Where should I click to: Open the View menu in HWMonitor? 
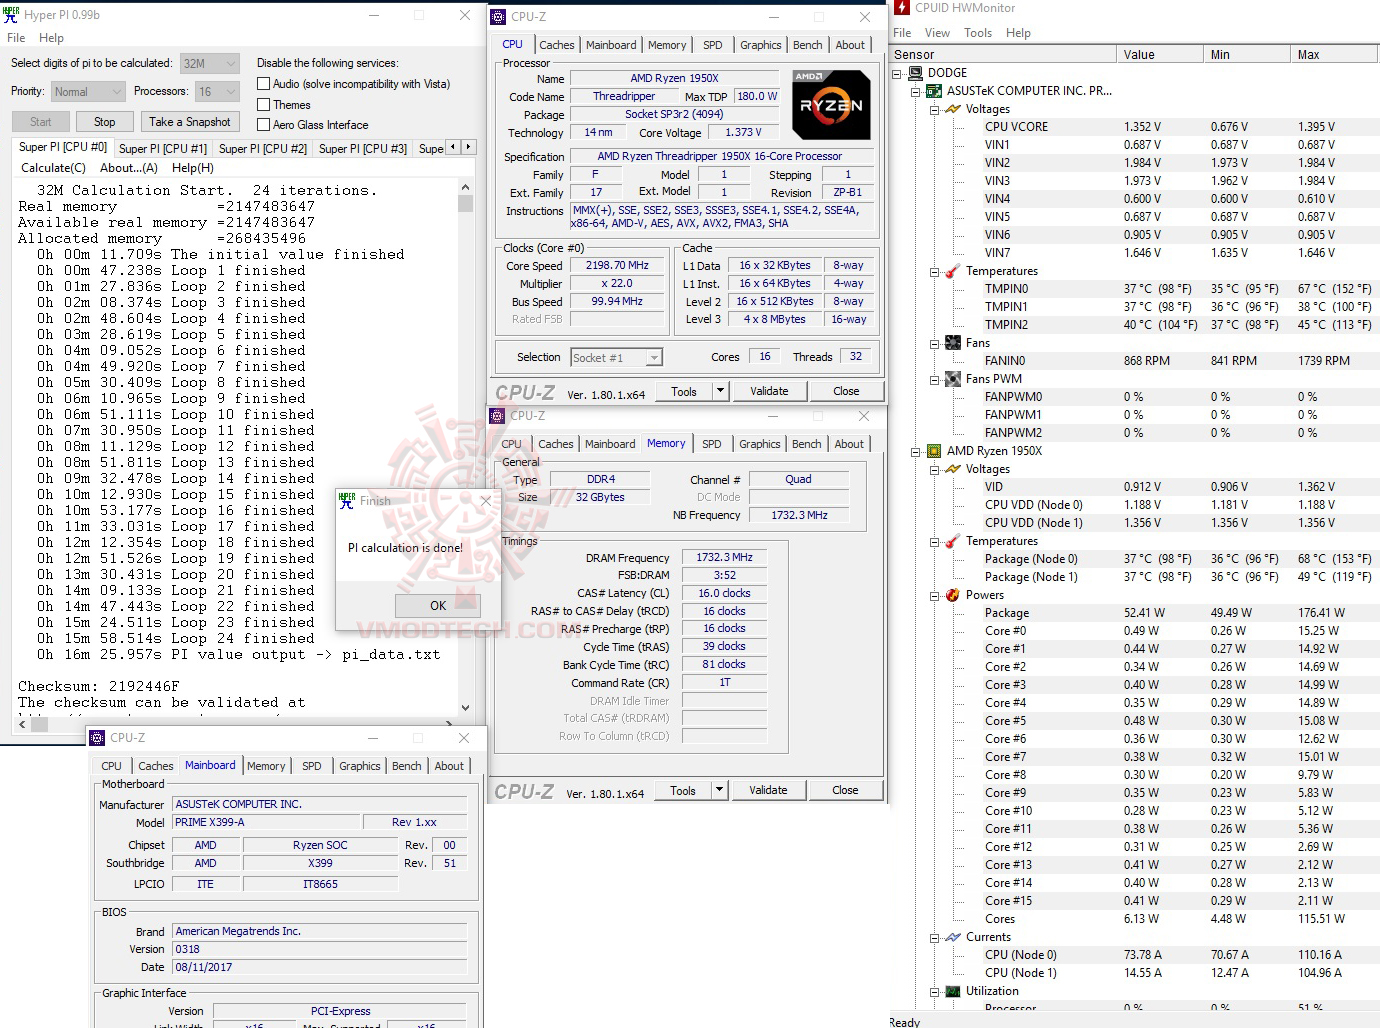point(937,32)
